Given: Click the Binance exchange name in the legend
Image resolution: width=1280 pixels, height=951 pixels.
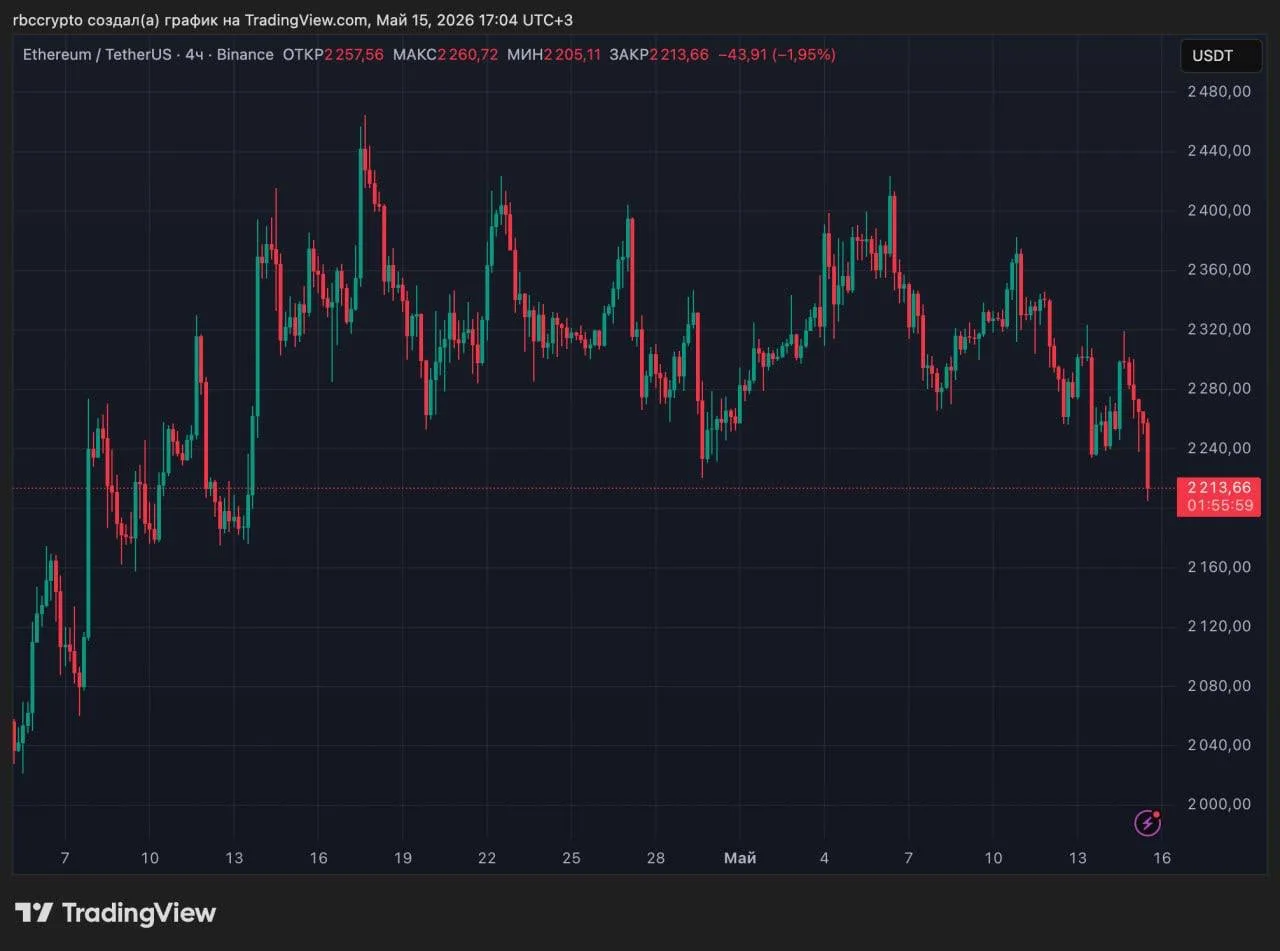Looking at the screenshot, I should coord(243,54).
